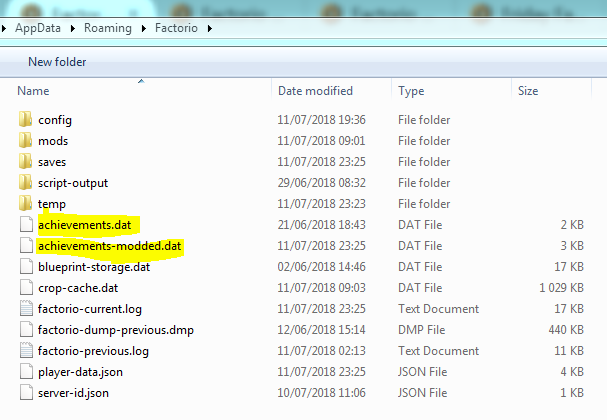The height and width of the screenshot is (420, 607).
Task: Expand the arrow after Roaming in breadcrumb
Action: (x=140, y=28)
